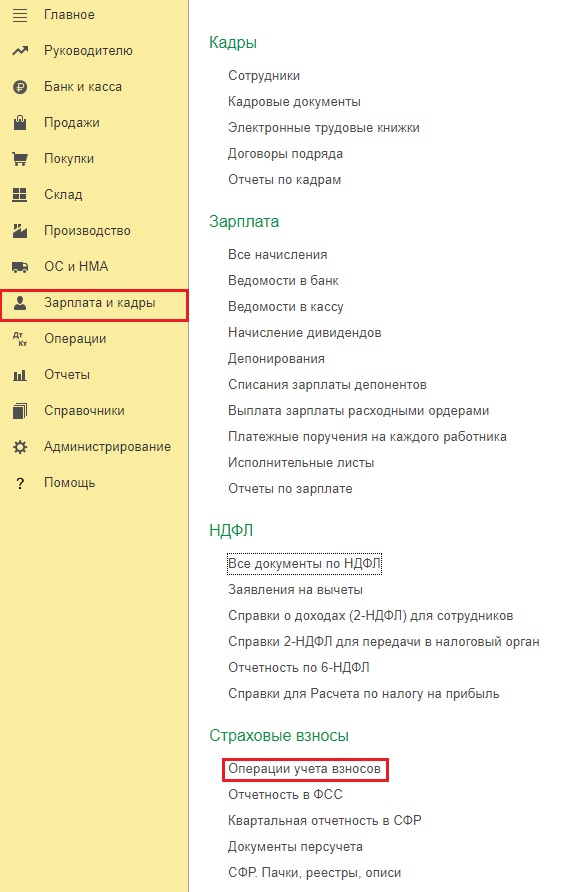Open the truck icon for ОС и НМА

(20, 267)
